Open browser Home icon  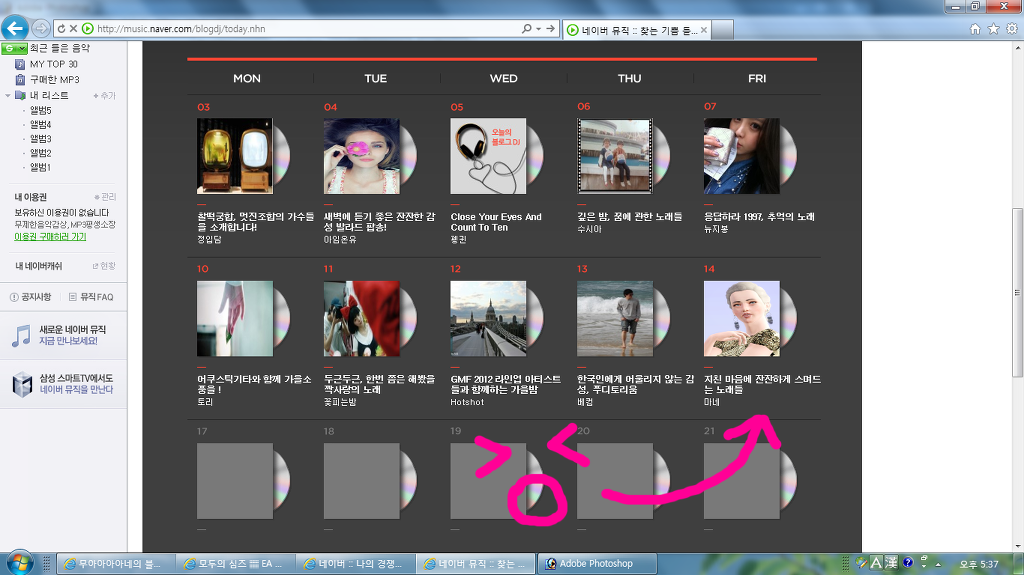pos(975,29)
